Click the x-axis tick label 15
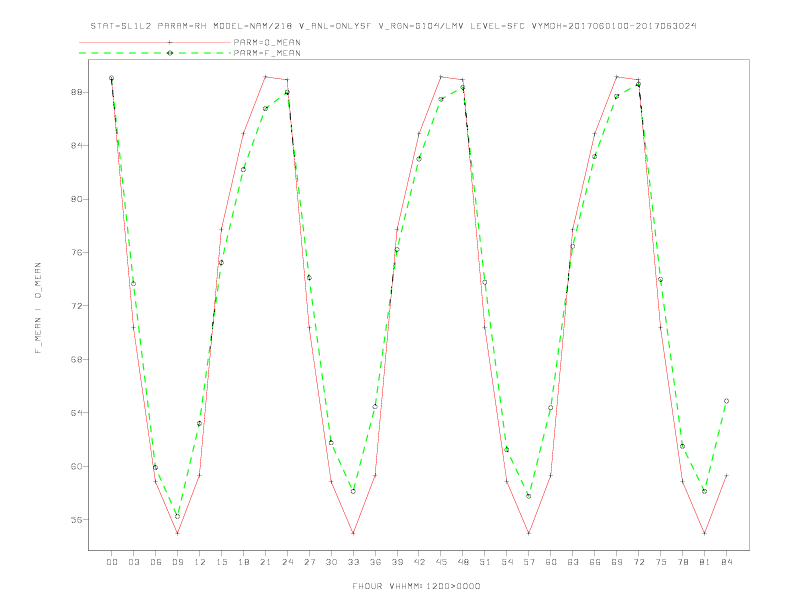The height and width of the screenshot is (612, 792). (x=222, y=562)
